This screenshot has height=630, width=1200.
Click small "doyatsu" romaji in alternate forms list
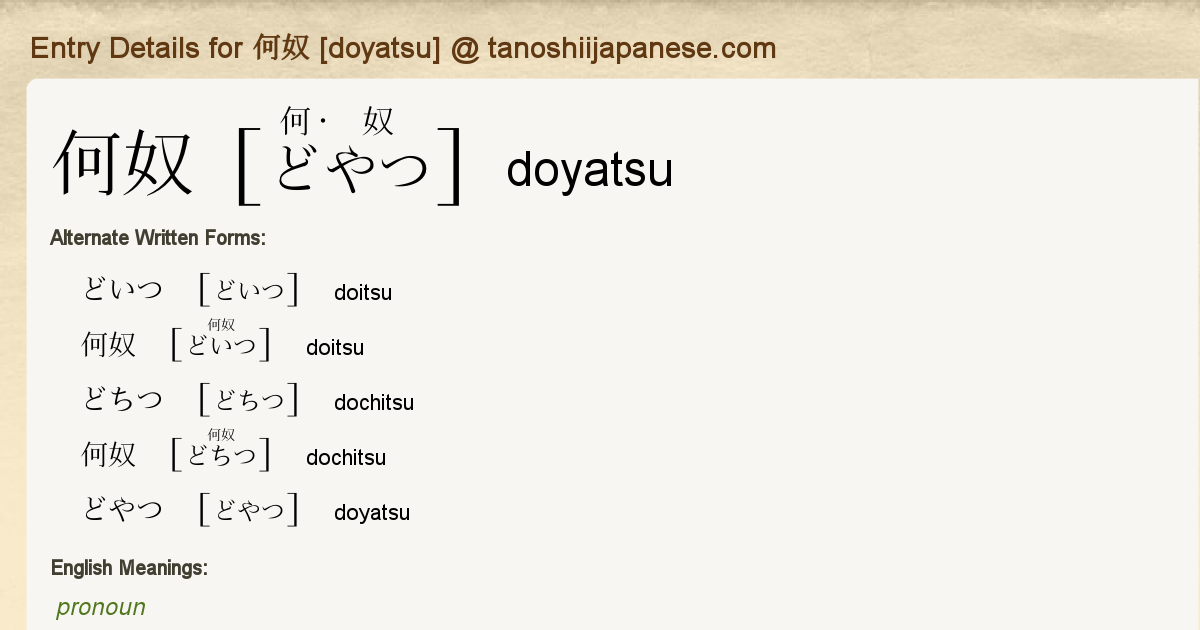[x=372, y=513]
